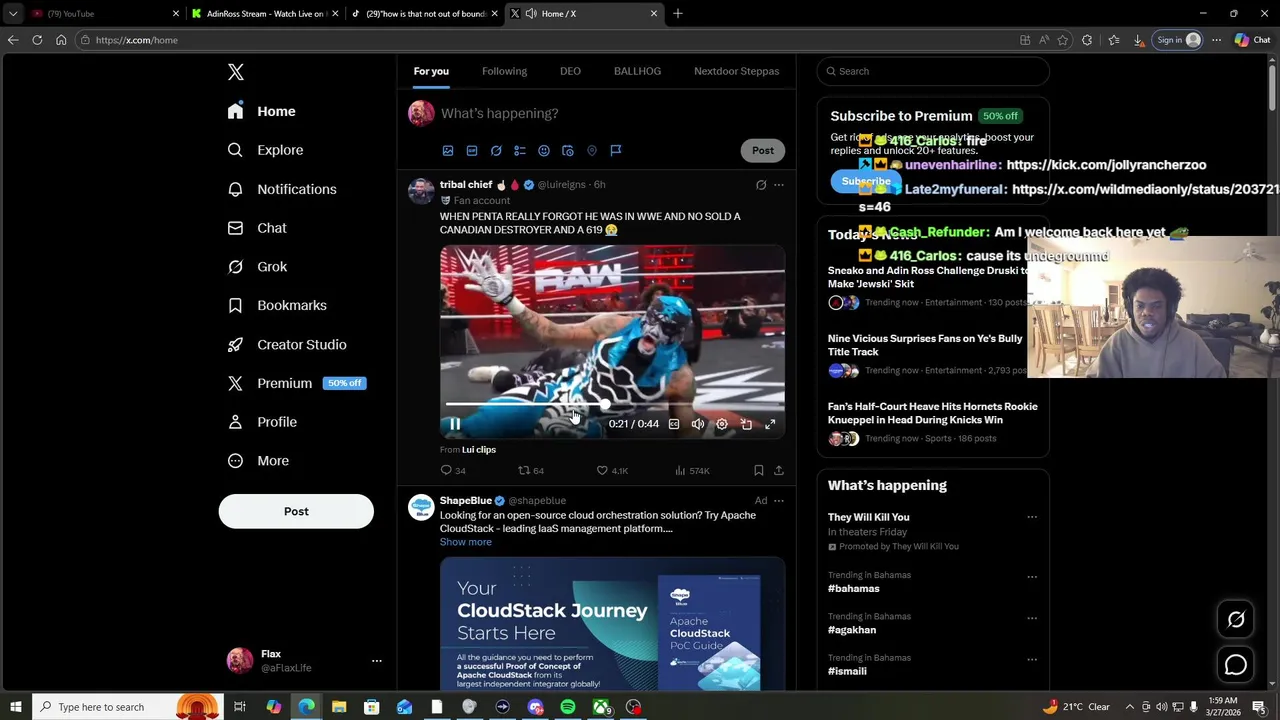Open more options on ShapeBlue ad
The image size is (1280, 720).
779,501
